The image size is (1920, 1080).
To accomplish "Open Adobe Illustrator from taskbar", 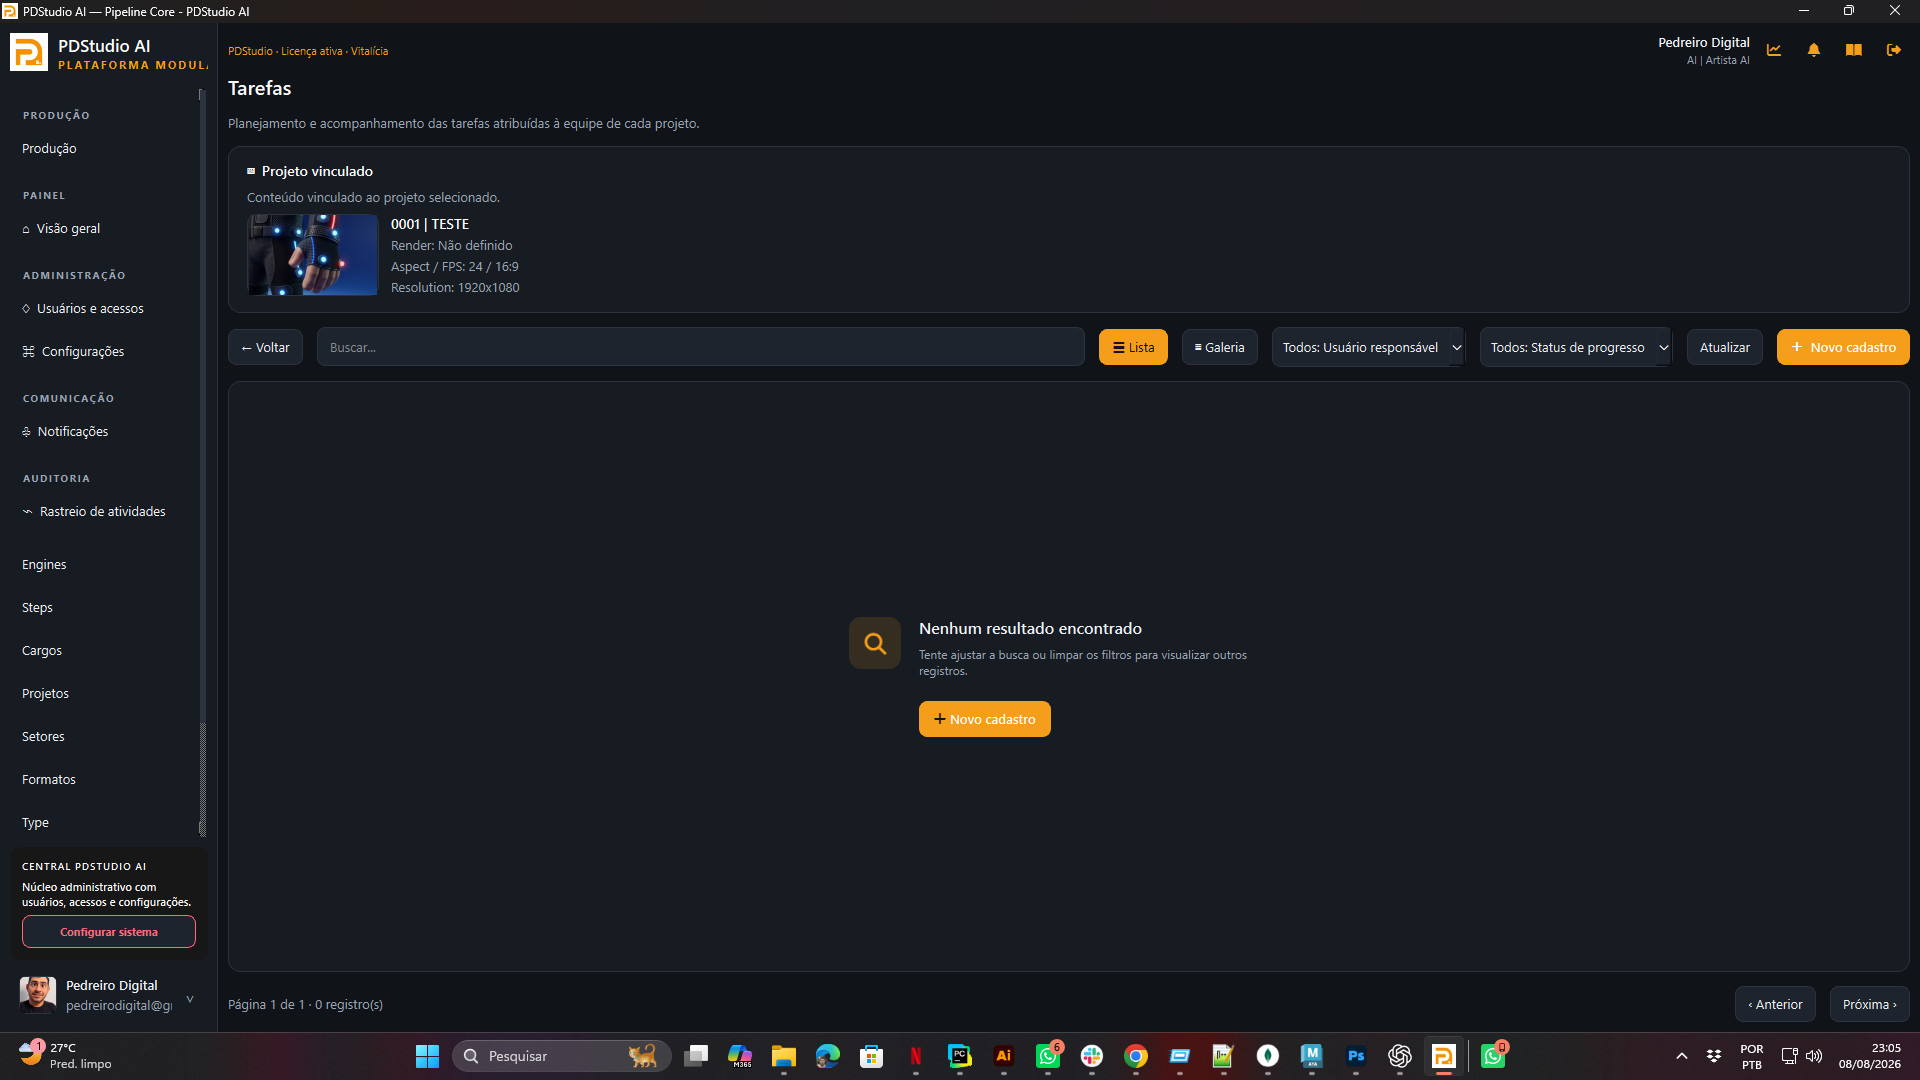I will (x=1004, y=1056).
